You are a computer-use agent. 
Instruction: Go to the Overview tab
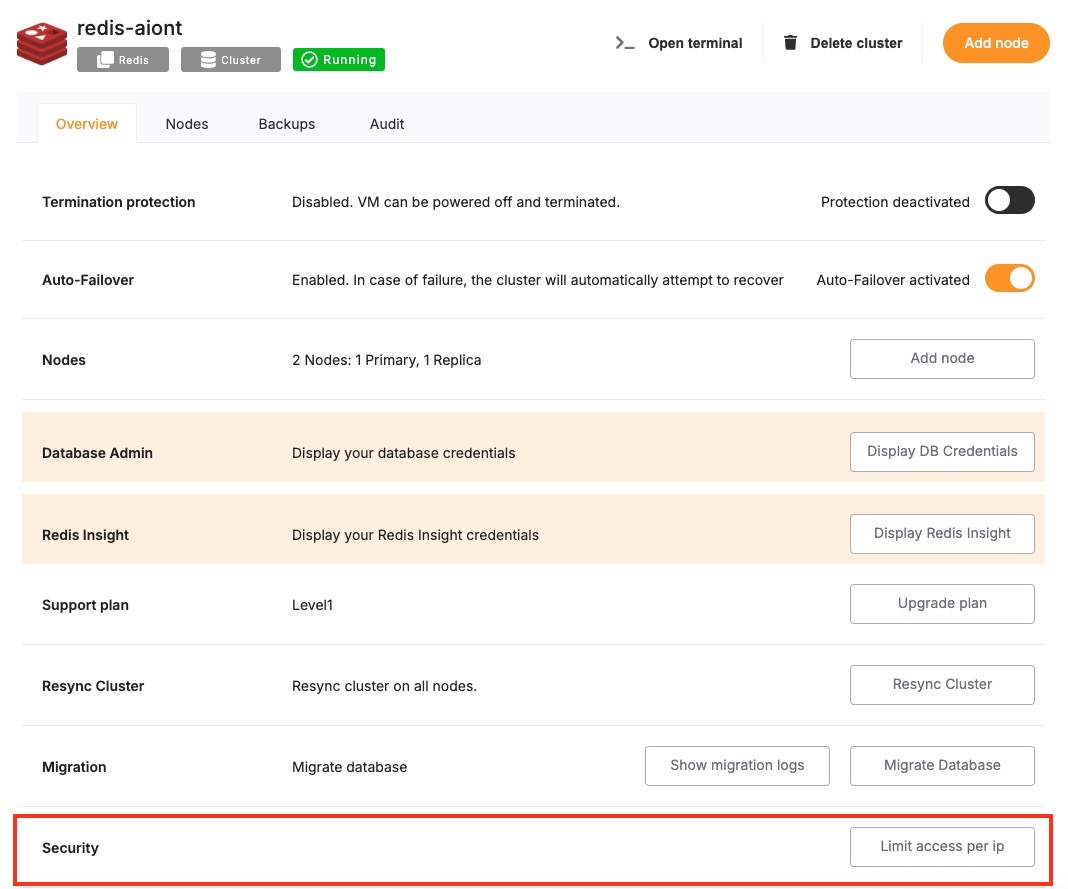coord(87,124)
